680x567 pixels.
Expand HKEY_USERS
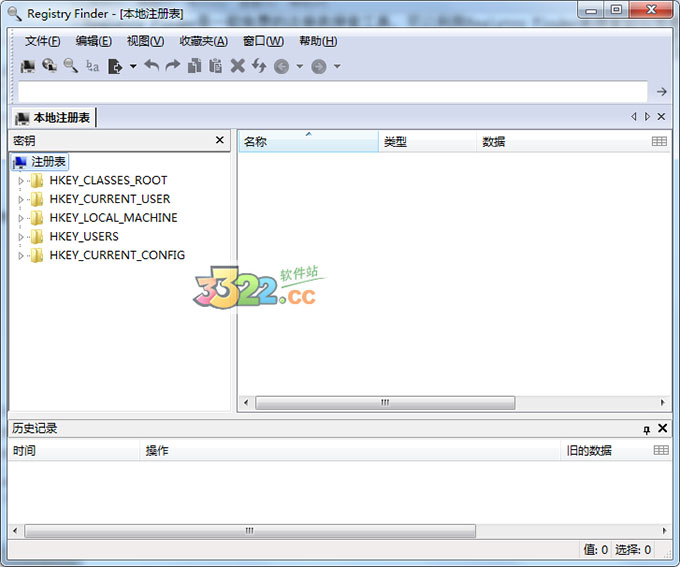pyautogui.click(x=20, y=237)
